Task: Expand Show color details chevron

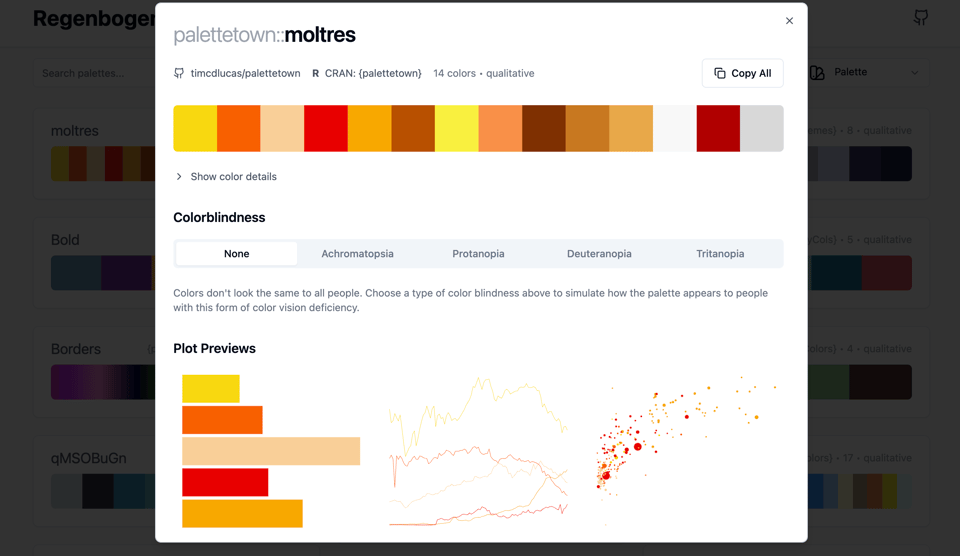Action: pos(179,177)
